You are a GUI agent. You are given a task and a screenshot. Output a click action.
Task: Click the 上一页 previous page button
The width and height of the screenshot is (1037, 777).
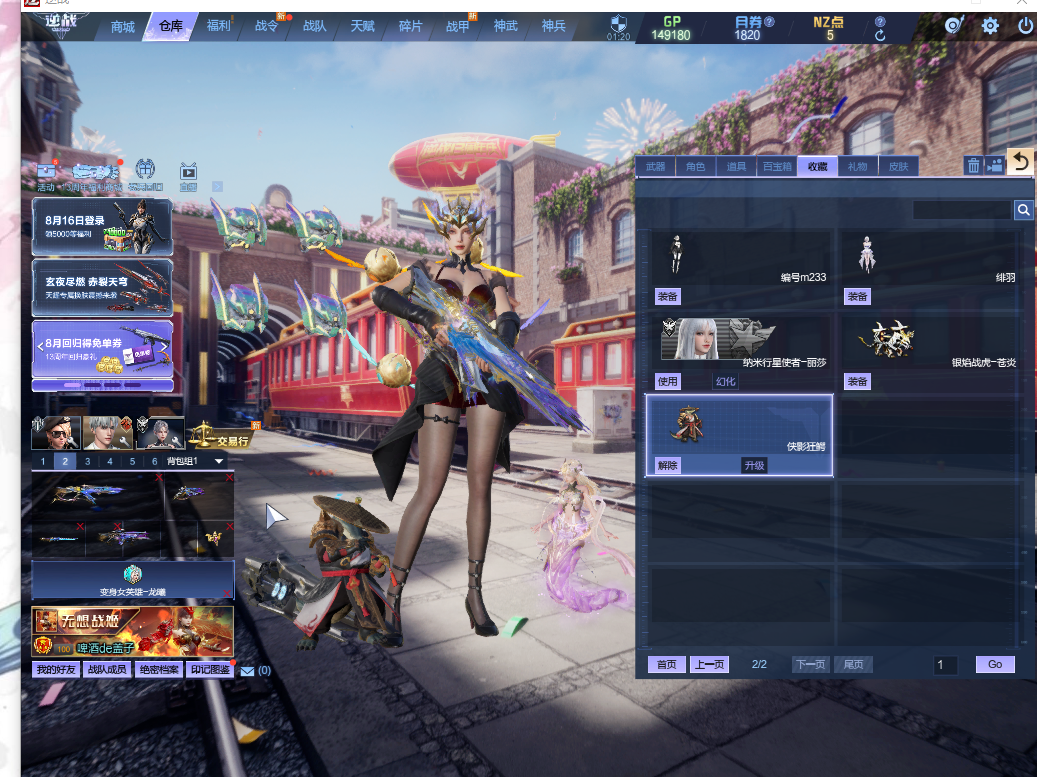[709, 665]
